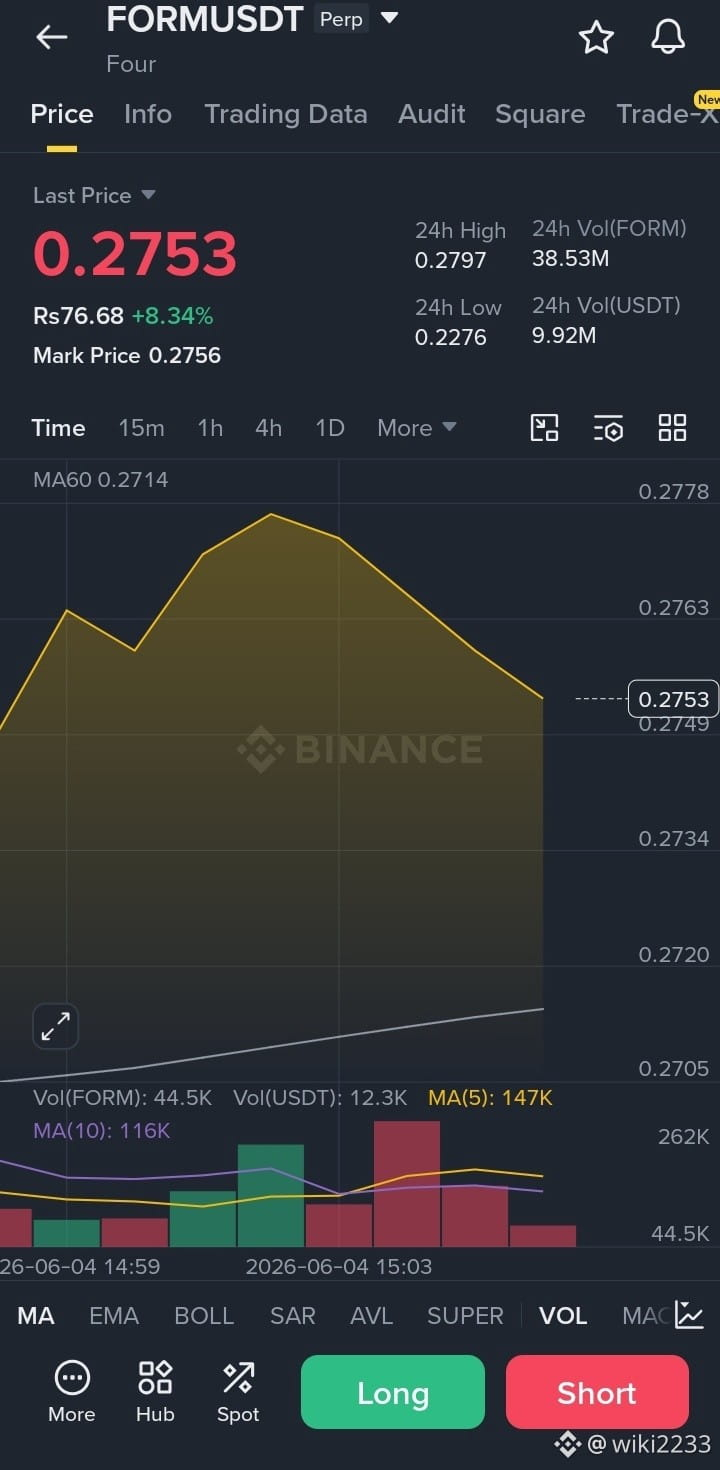
Task: Open chart settings icon beside grid icon
Action: point(608,428)
